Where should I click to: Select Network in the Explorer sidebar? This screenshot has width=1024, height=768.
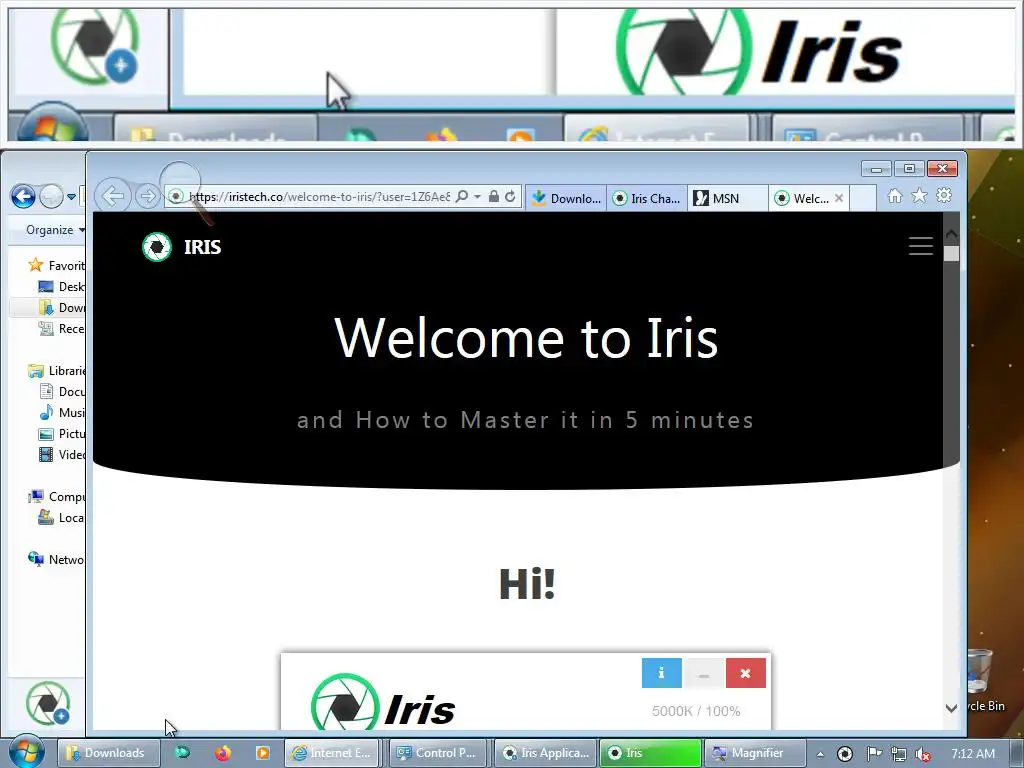[57, 560]
